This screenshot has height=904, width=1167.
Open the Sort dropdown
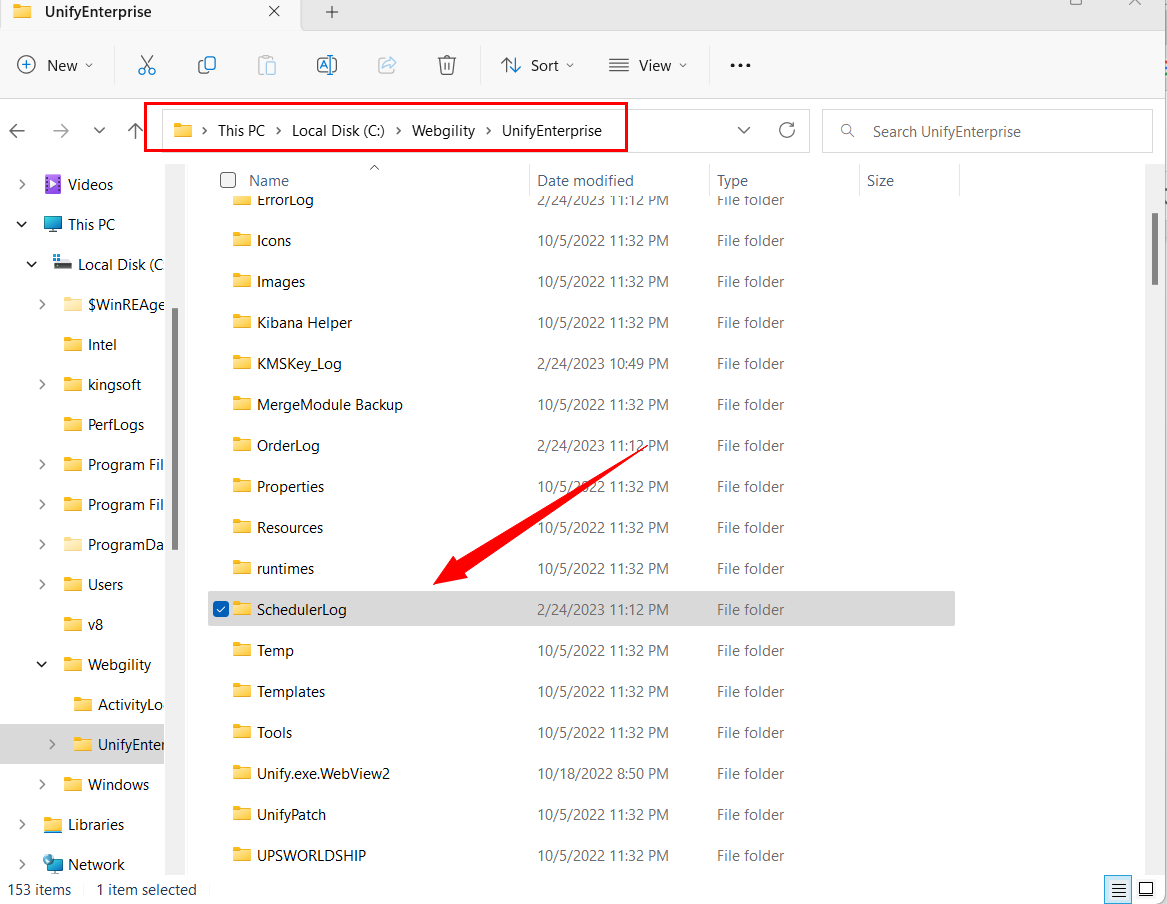tap(537, 65)
